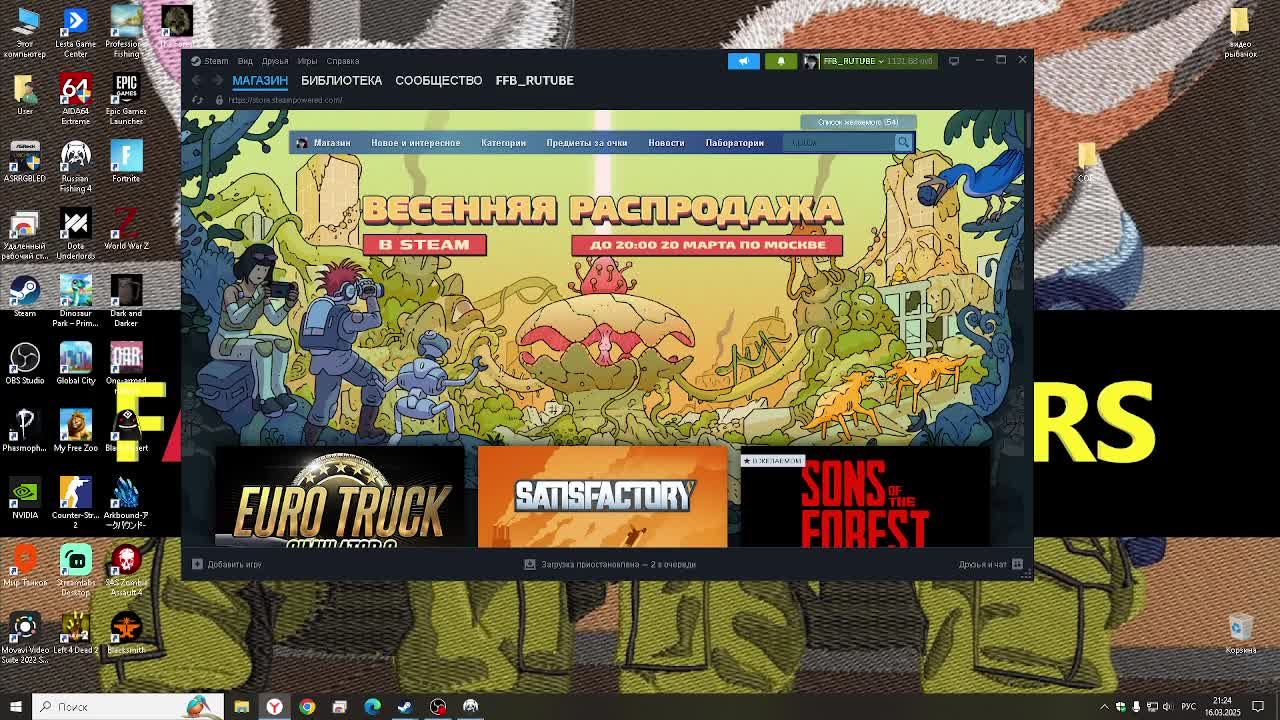This screenshot has height=720, width=1280.
Task: Click the store URL address text
Action: [285, 100]
